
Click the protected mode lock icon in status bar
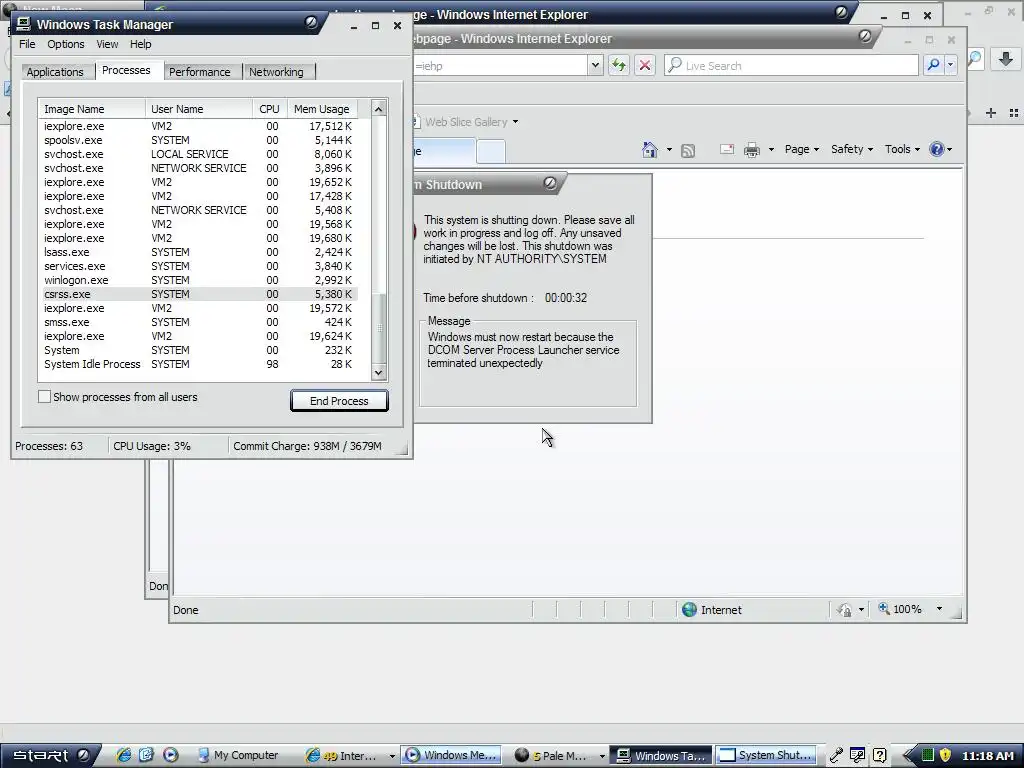pyautogui.click(x=844, y=610)
